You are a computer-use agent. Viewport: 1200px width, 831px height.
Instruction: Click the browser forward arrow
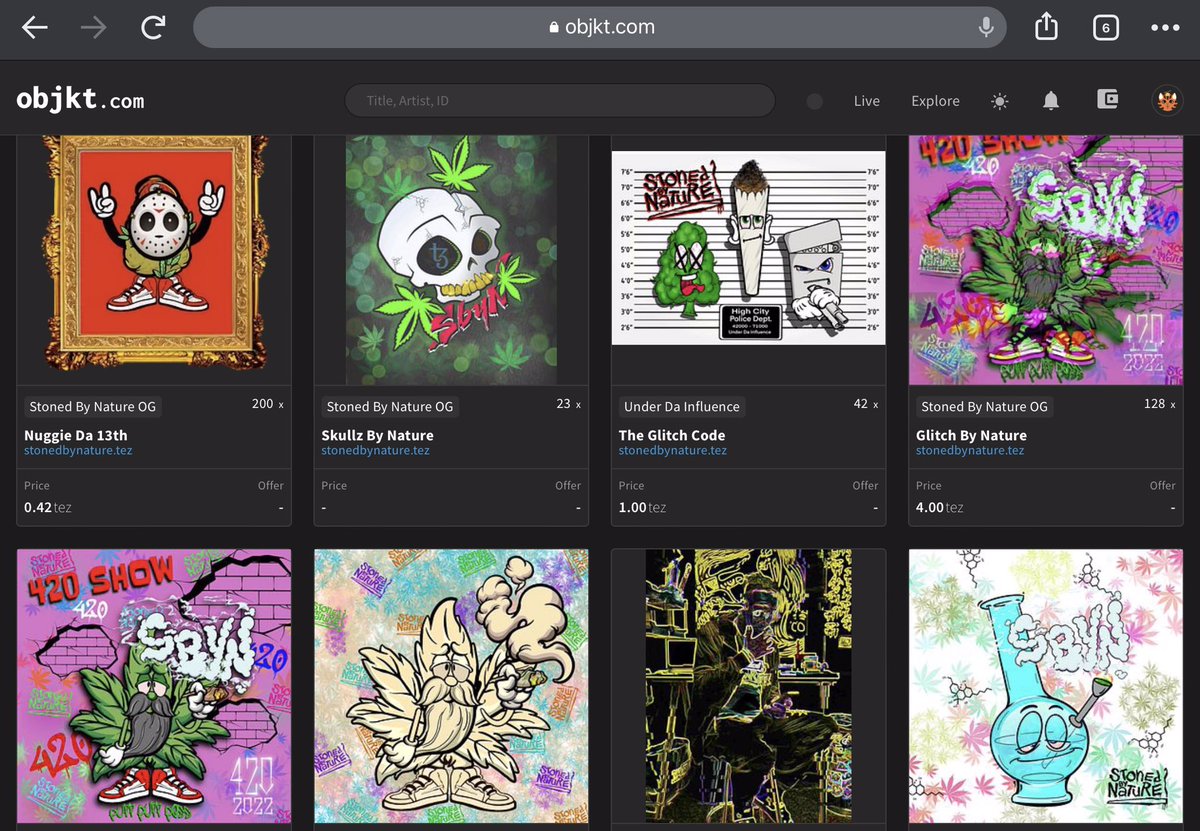[93, 28]
